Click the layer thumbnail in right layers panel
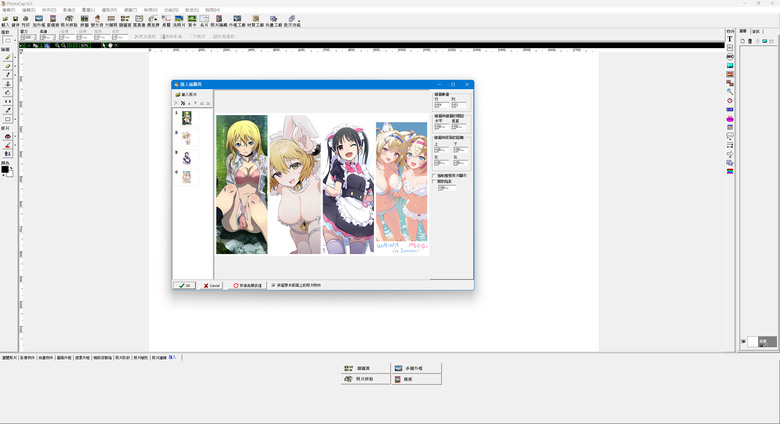The image size is (780, 424). point(753,342)
